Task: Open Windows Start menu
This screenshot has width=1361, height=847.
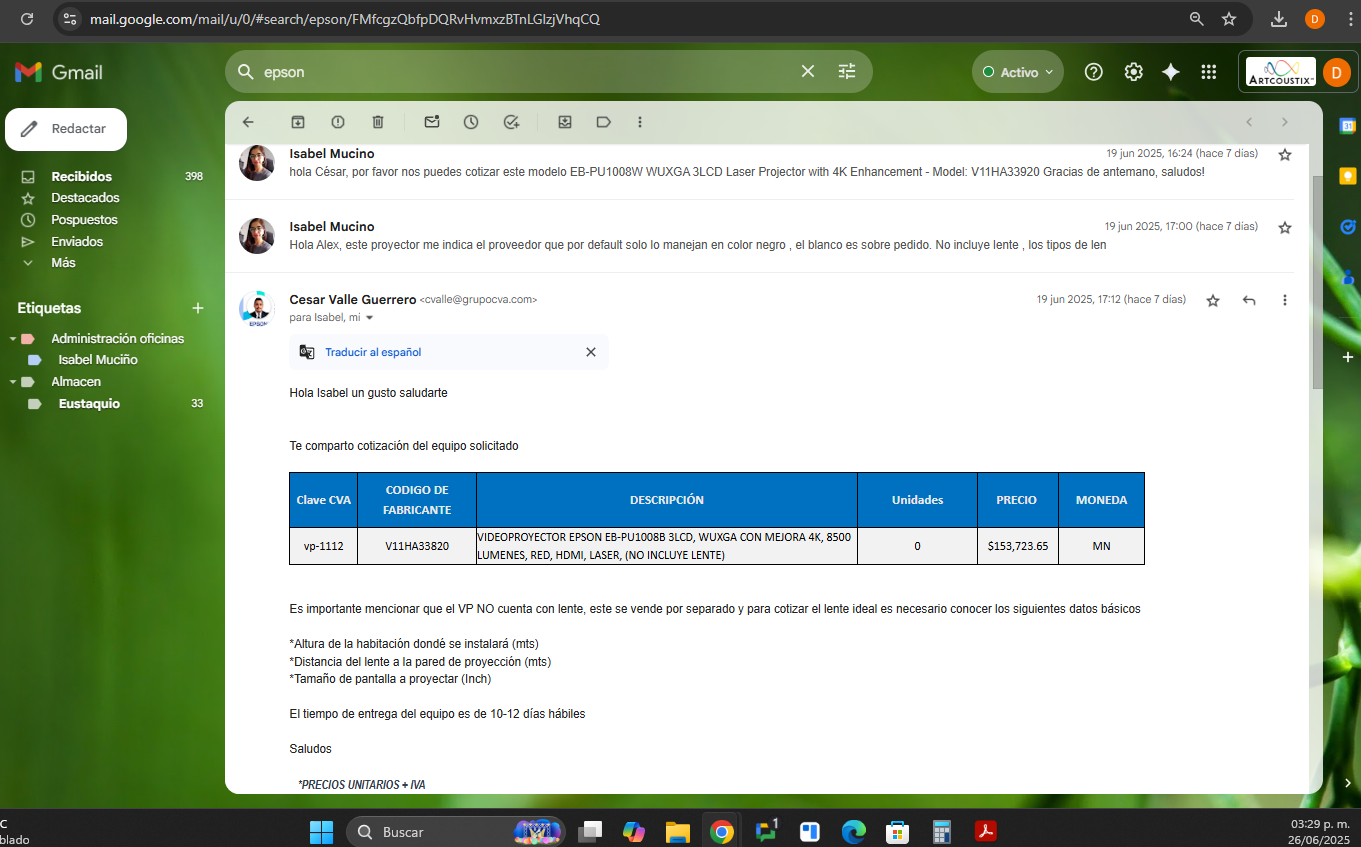Action: (x=321, y=831)
